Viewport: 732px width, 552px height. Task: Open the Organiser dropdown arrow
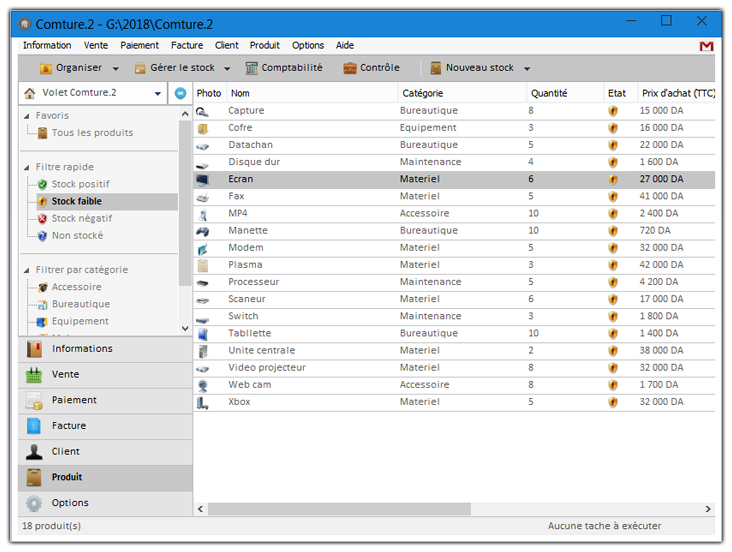116,69
